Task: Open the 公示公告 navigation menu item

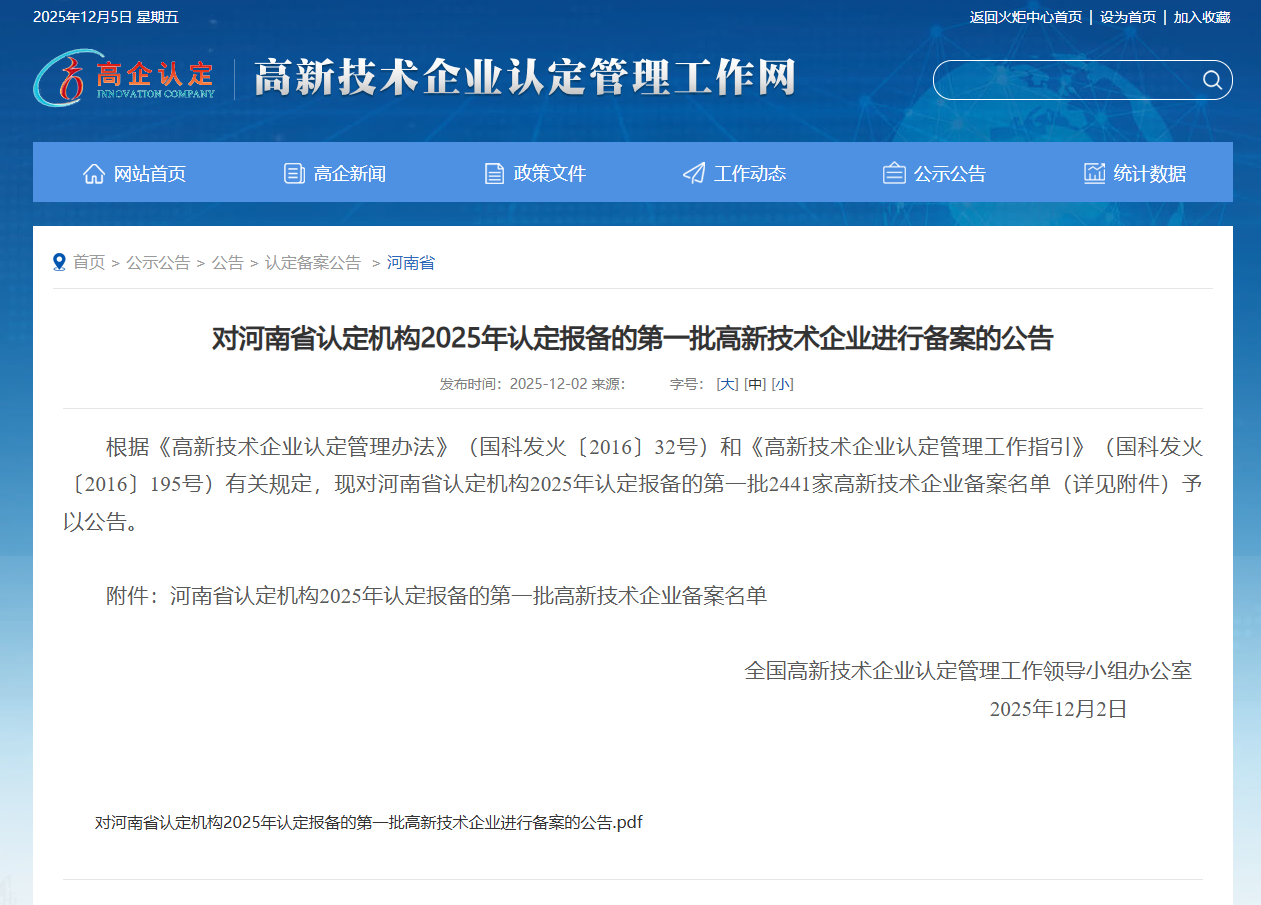Action: [x=948, y=172]
